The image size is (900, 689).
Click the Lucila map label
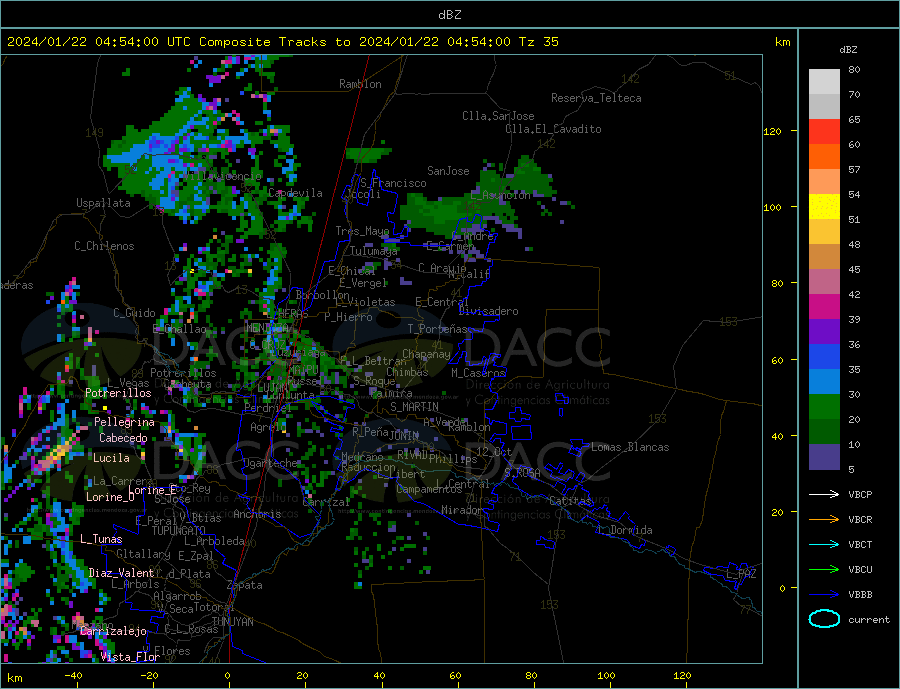[x=111, y=458]
